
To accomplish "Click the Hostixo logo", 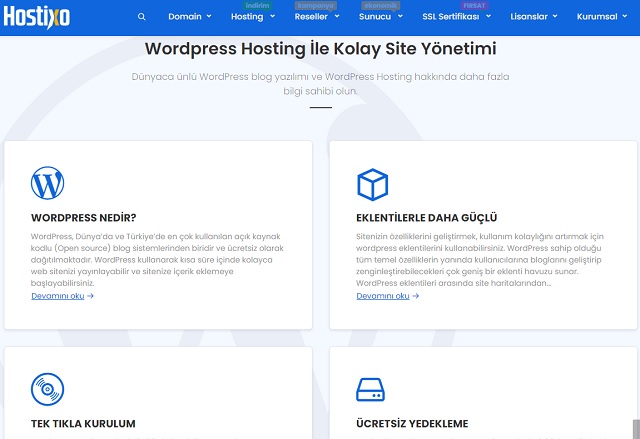I will pos(37,17).
